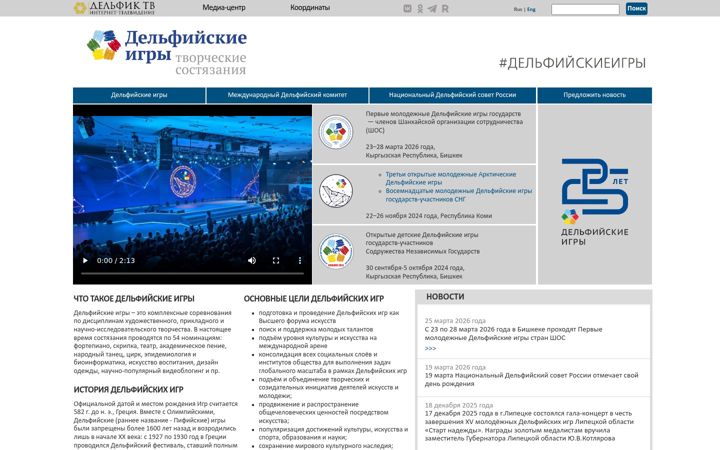Click the Дельфийские игры site logo
This screenshot has height=450, width=720.
pos(167,51)
